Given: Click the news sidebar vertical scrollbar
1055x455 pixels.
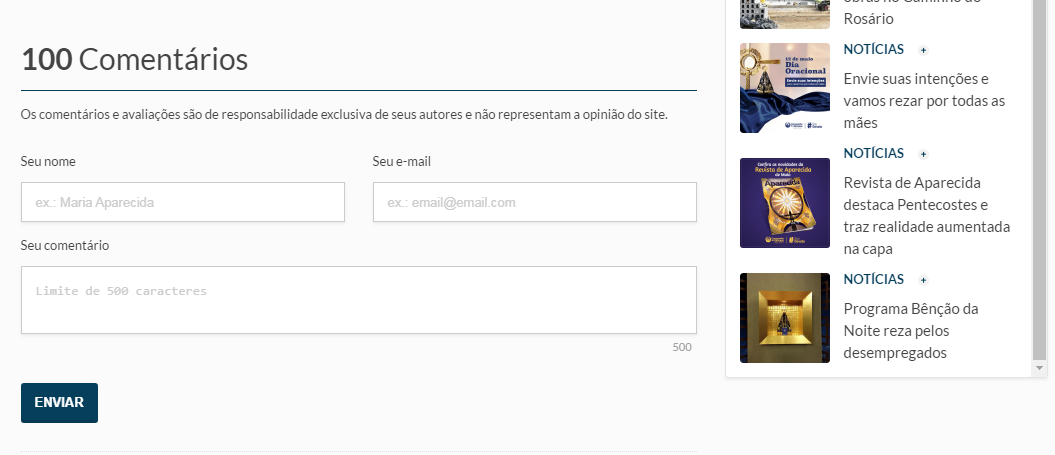Looking at the screenshot, I should coord(1039,180).
